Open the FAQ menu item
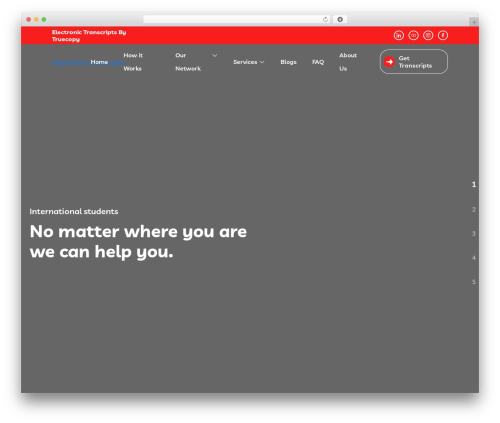The image size is (500, 423). (x=318, y=62)
